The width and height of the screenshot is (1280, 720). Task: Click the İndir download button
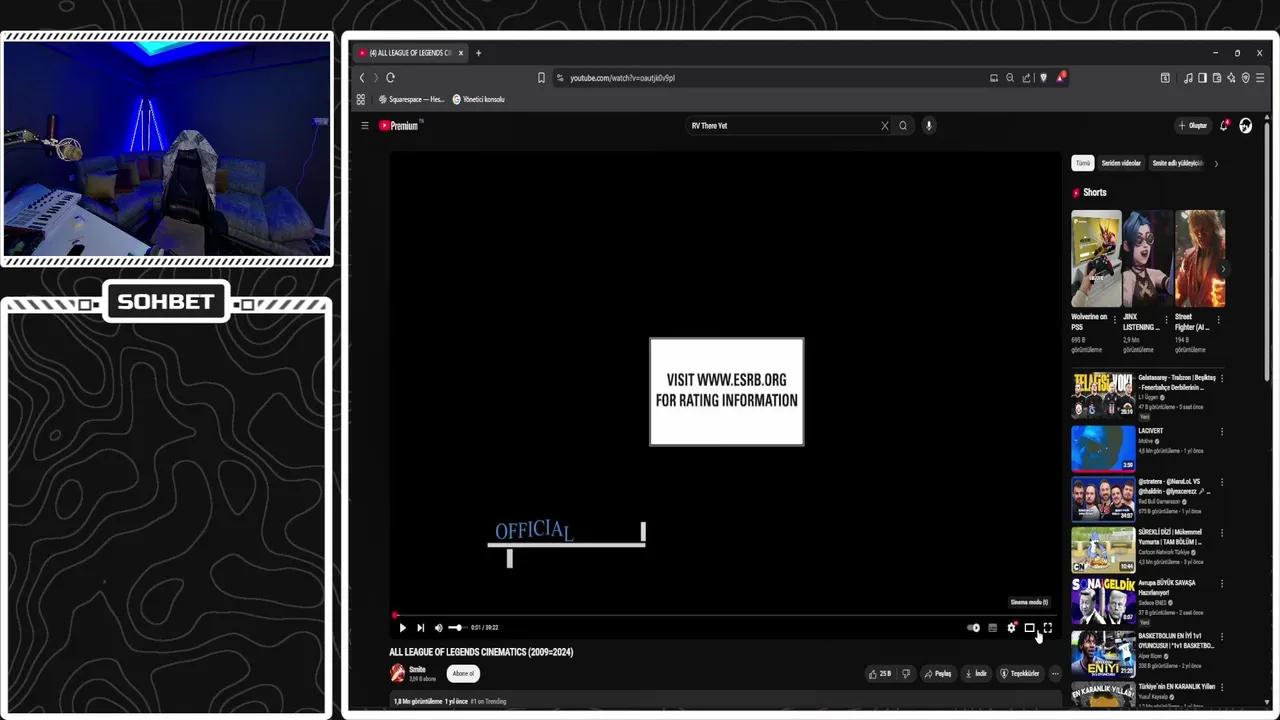click(975, 674)
